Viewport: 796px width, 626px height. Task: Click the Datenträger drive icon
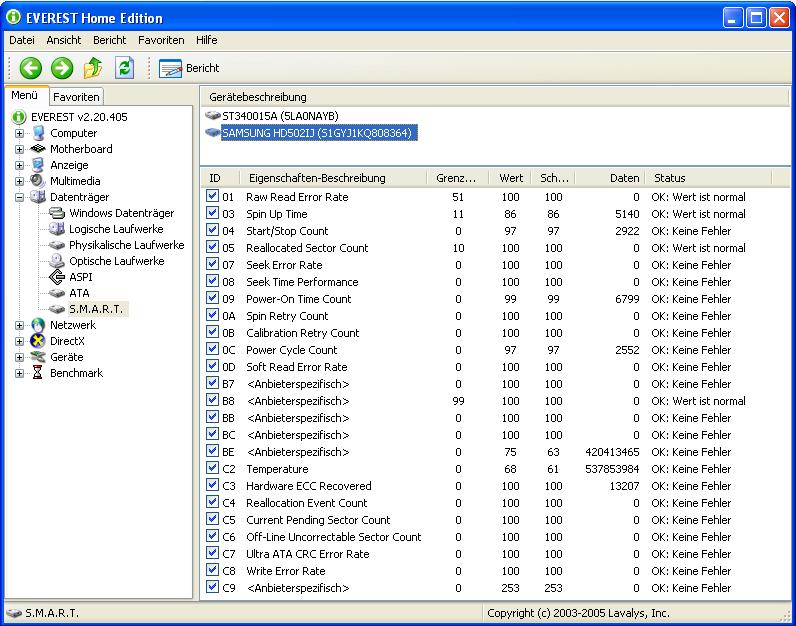(38, 196)
